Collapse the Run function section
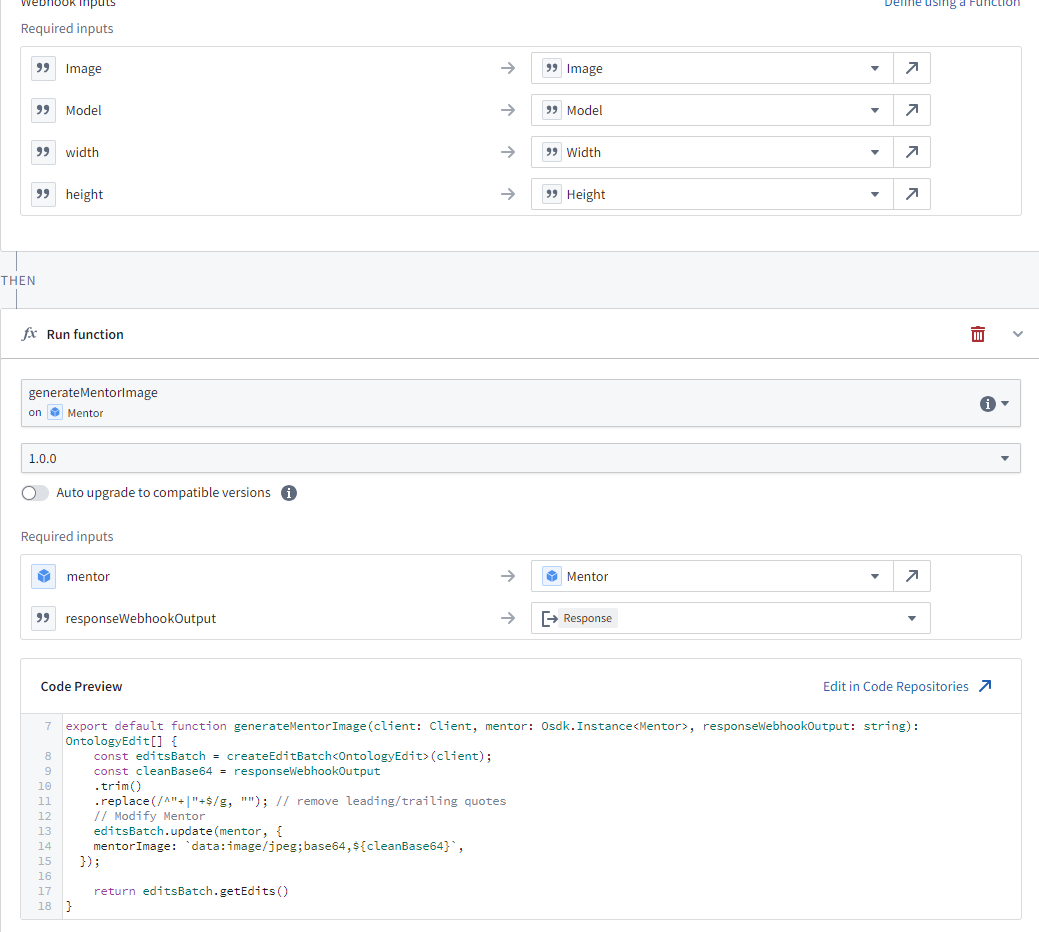Image resolution: width=1039 pixels, height=932 pixels. (1018, 334)
